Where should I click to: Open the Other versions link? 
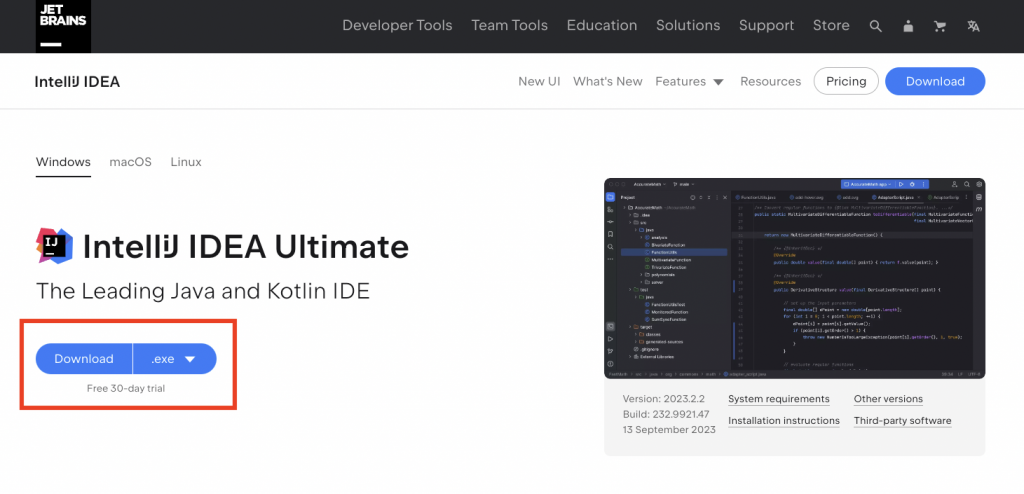tap(888, 399)
